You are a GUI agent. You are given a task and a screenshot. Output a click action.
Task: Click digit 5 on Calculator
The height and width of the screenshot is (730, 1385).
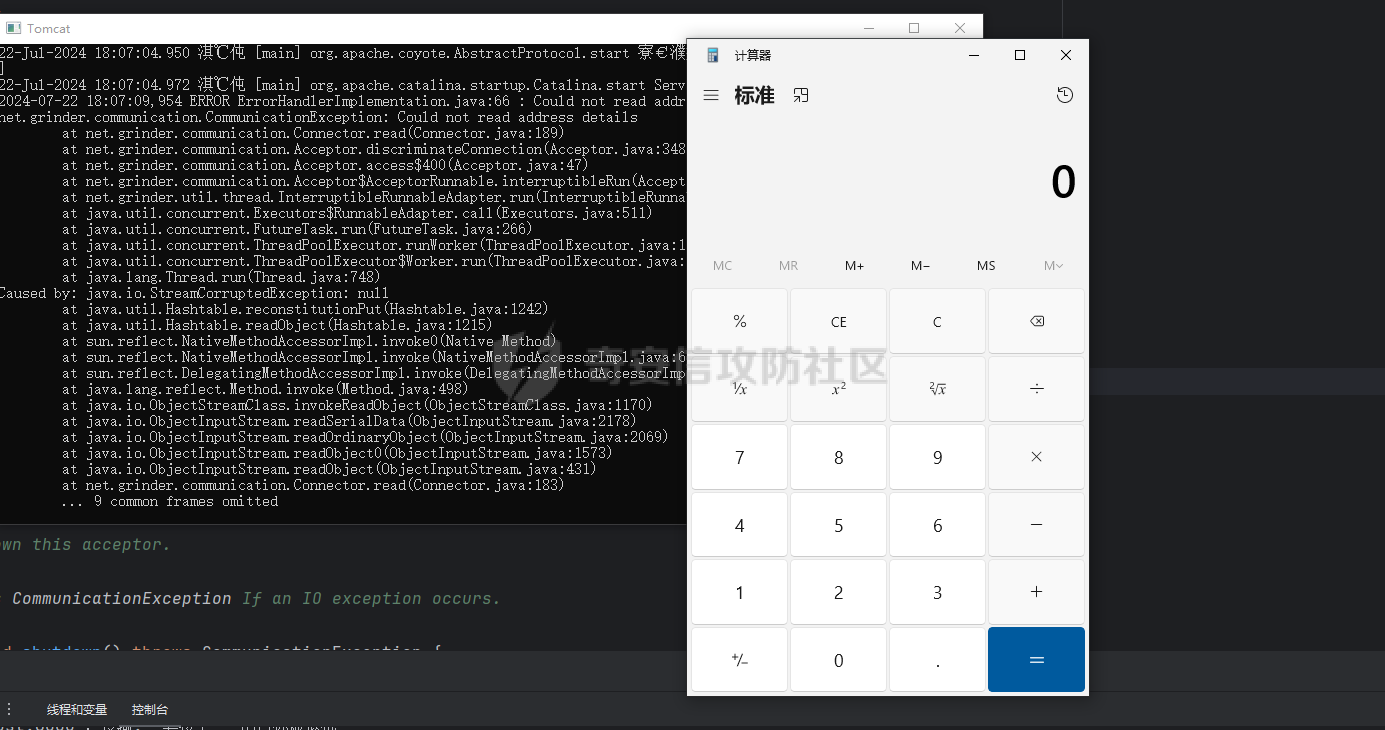(x=838, y=524)
